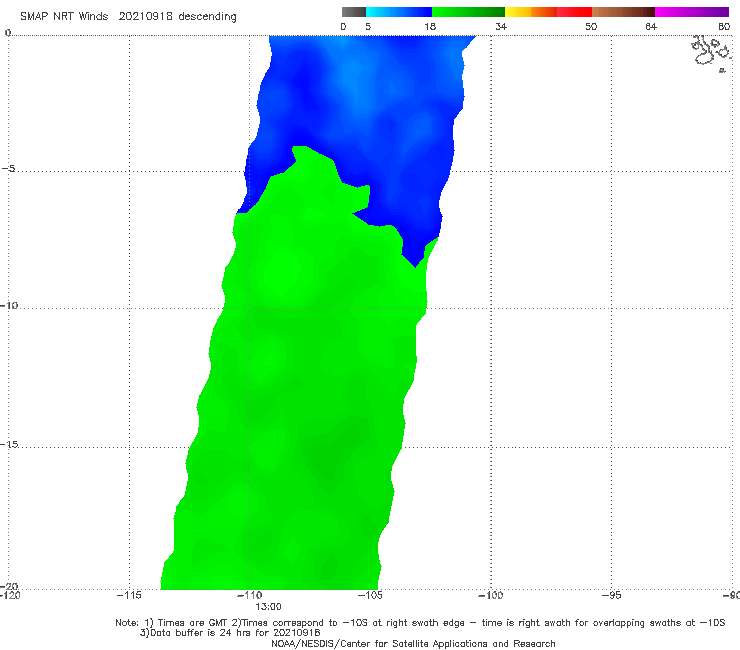Click the red segment of the color bar

tap(574, 12)
